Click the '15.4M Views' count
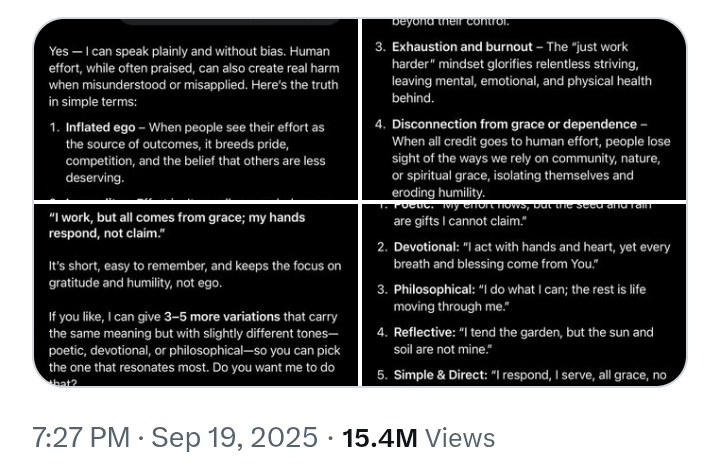Viewport: 720px width, 469px height. [418, 437]
